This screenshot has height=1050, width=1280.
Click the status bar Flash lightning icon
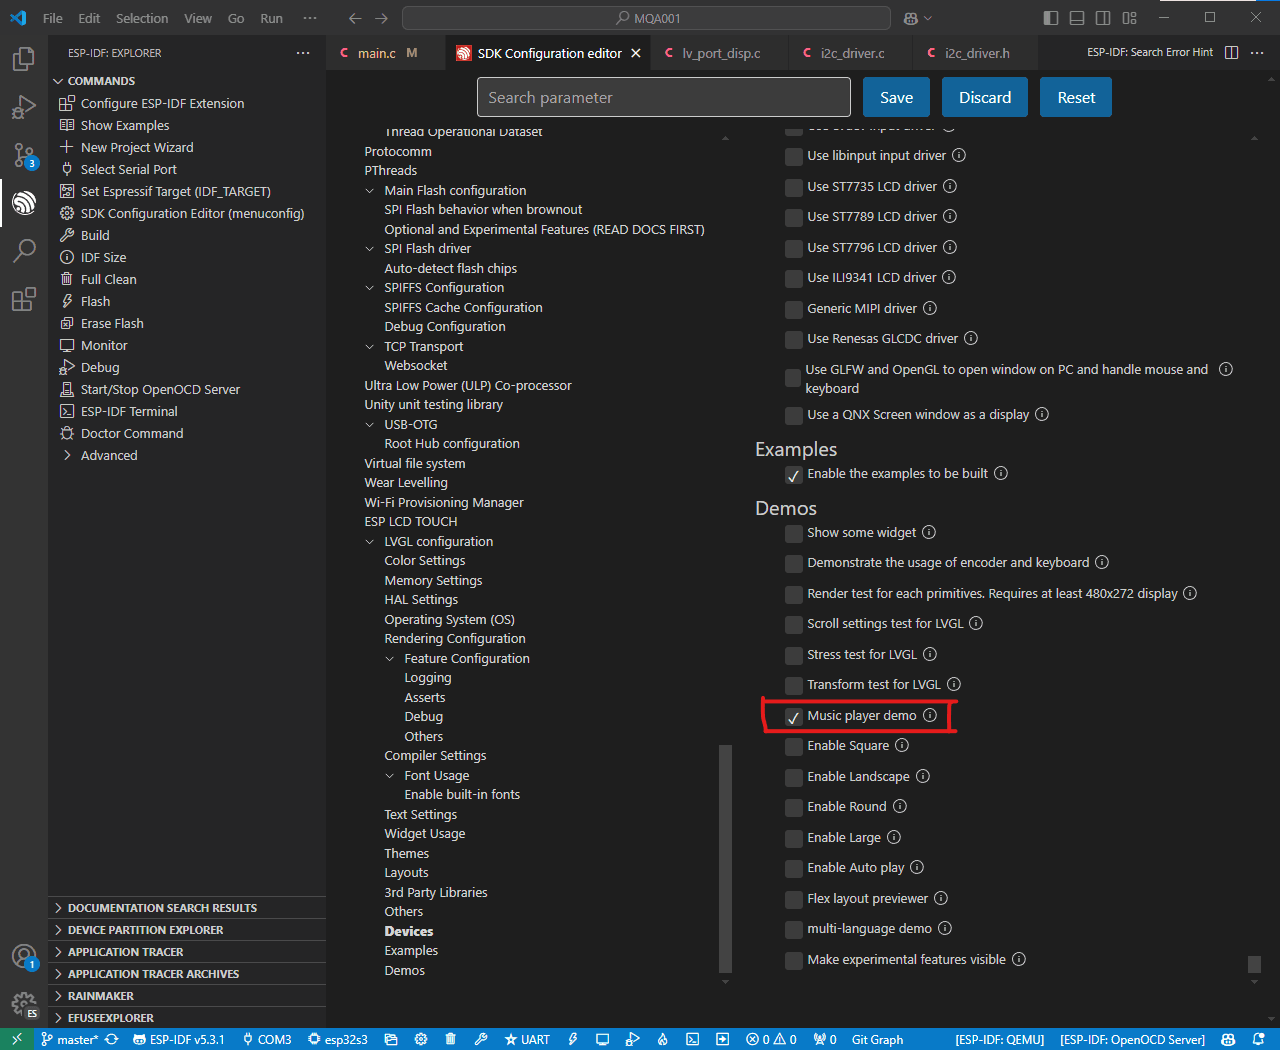coord(573,1039)
